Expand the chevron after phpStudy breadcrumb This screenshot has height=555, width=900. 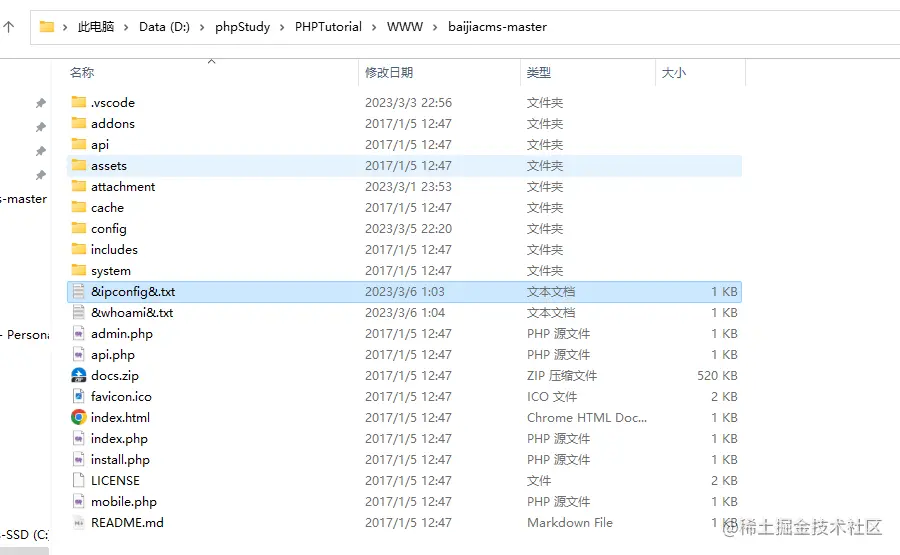point(282,27)
